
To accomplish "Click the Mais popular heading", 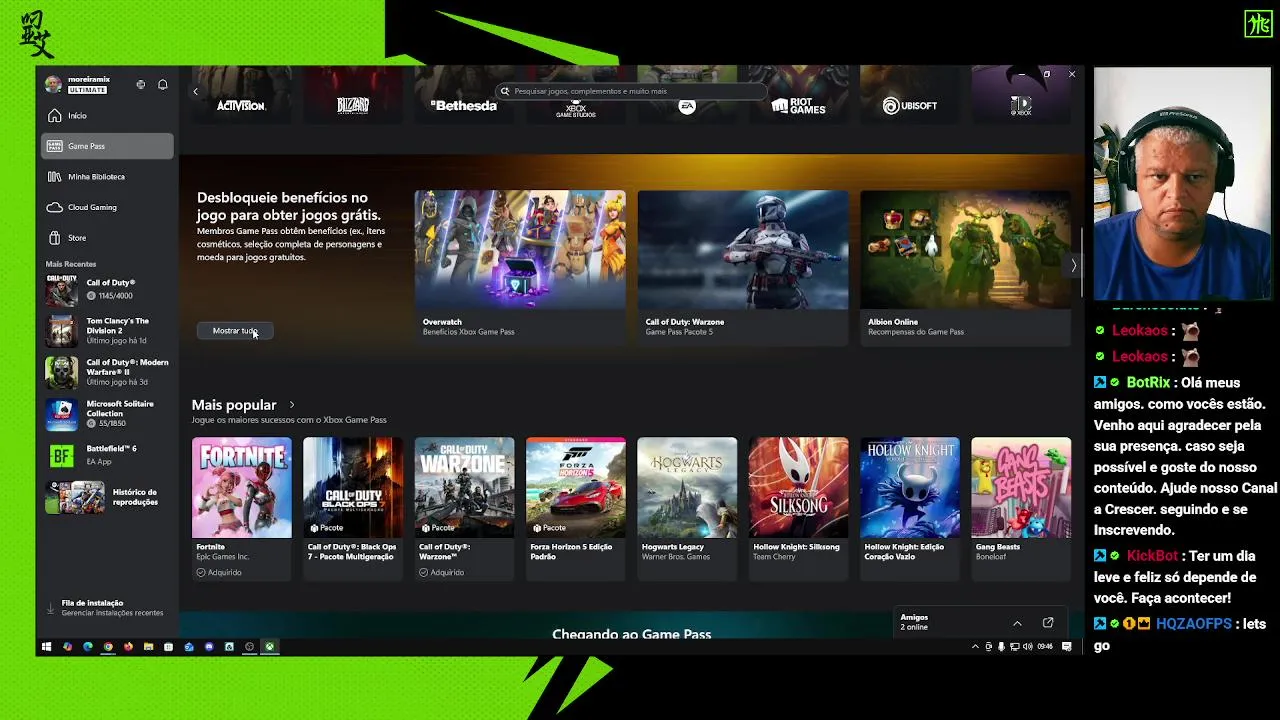I will point(234,405).
